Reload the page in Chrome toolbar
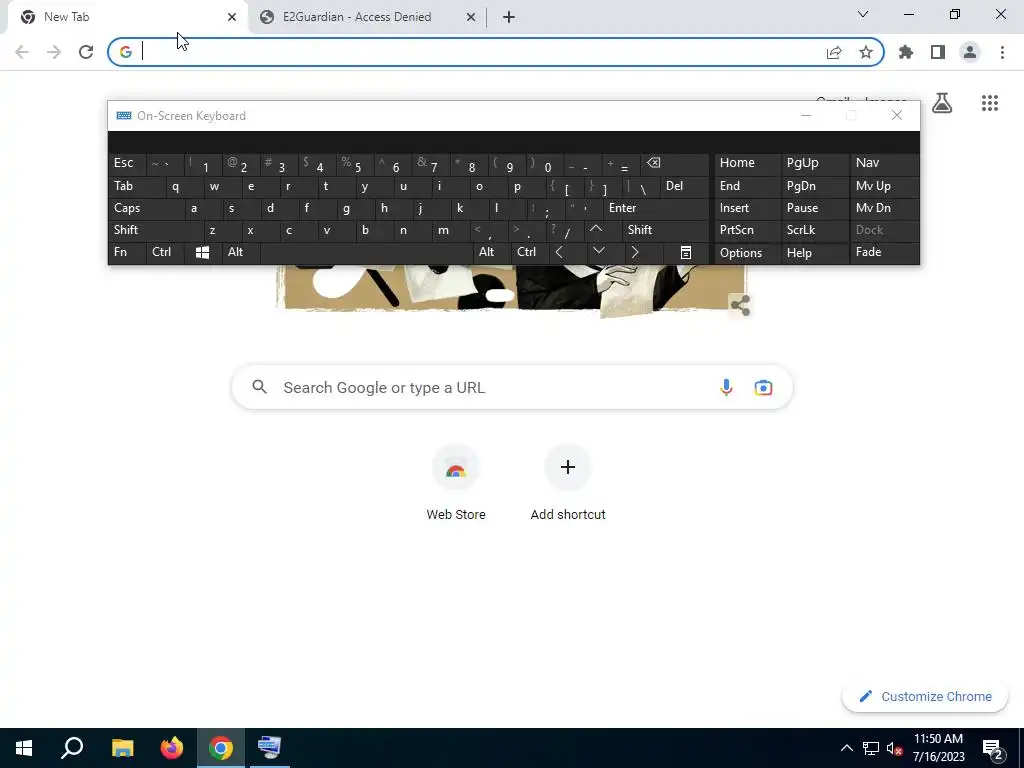1024x768 pixels. (x=86, y=52)
